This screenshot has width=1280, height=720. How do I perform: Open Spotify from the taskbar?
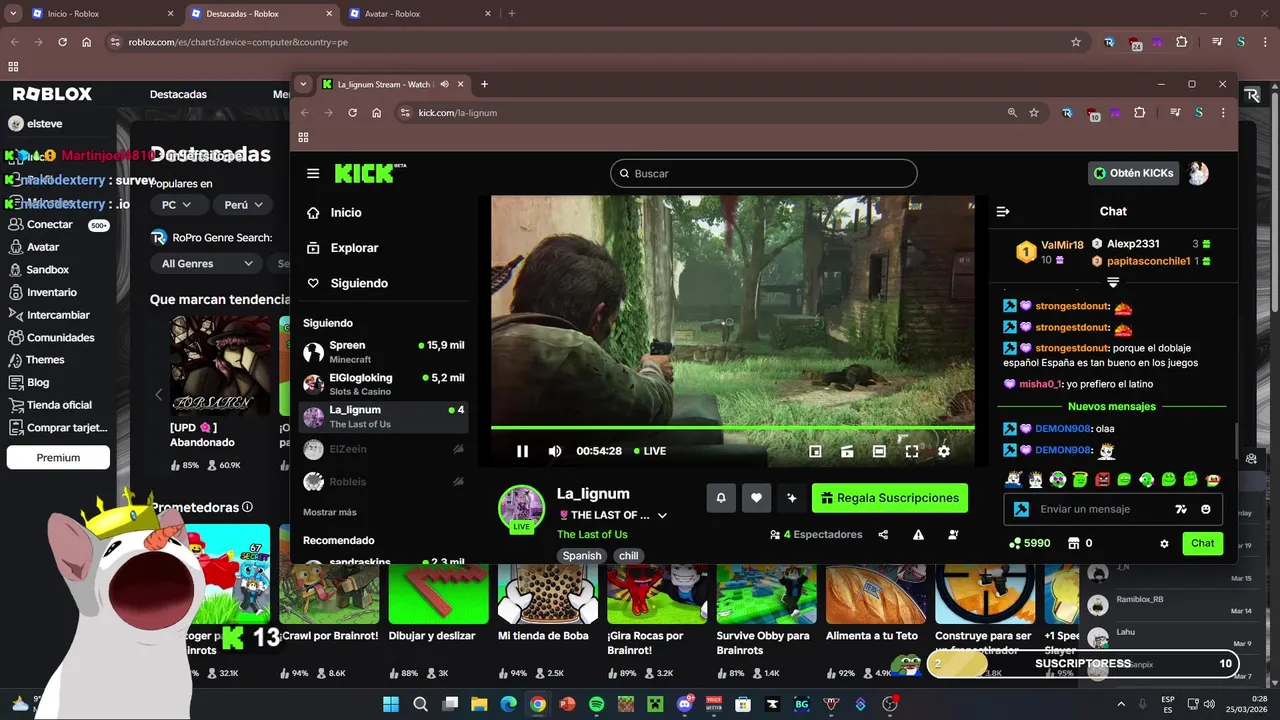click(x=596, y=704)
